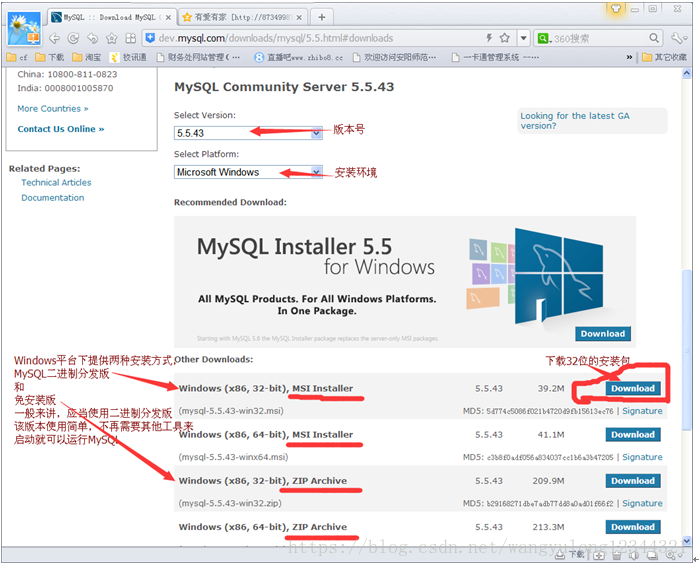This screenshot has width=699, height=567.
Task: Open Signature link for mysql-5.5.43-win32.zip
Action: coord(642,503)
